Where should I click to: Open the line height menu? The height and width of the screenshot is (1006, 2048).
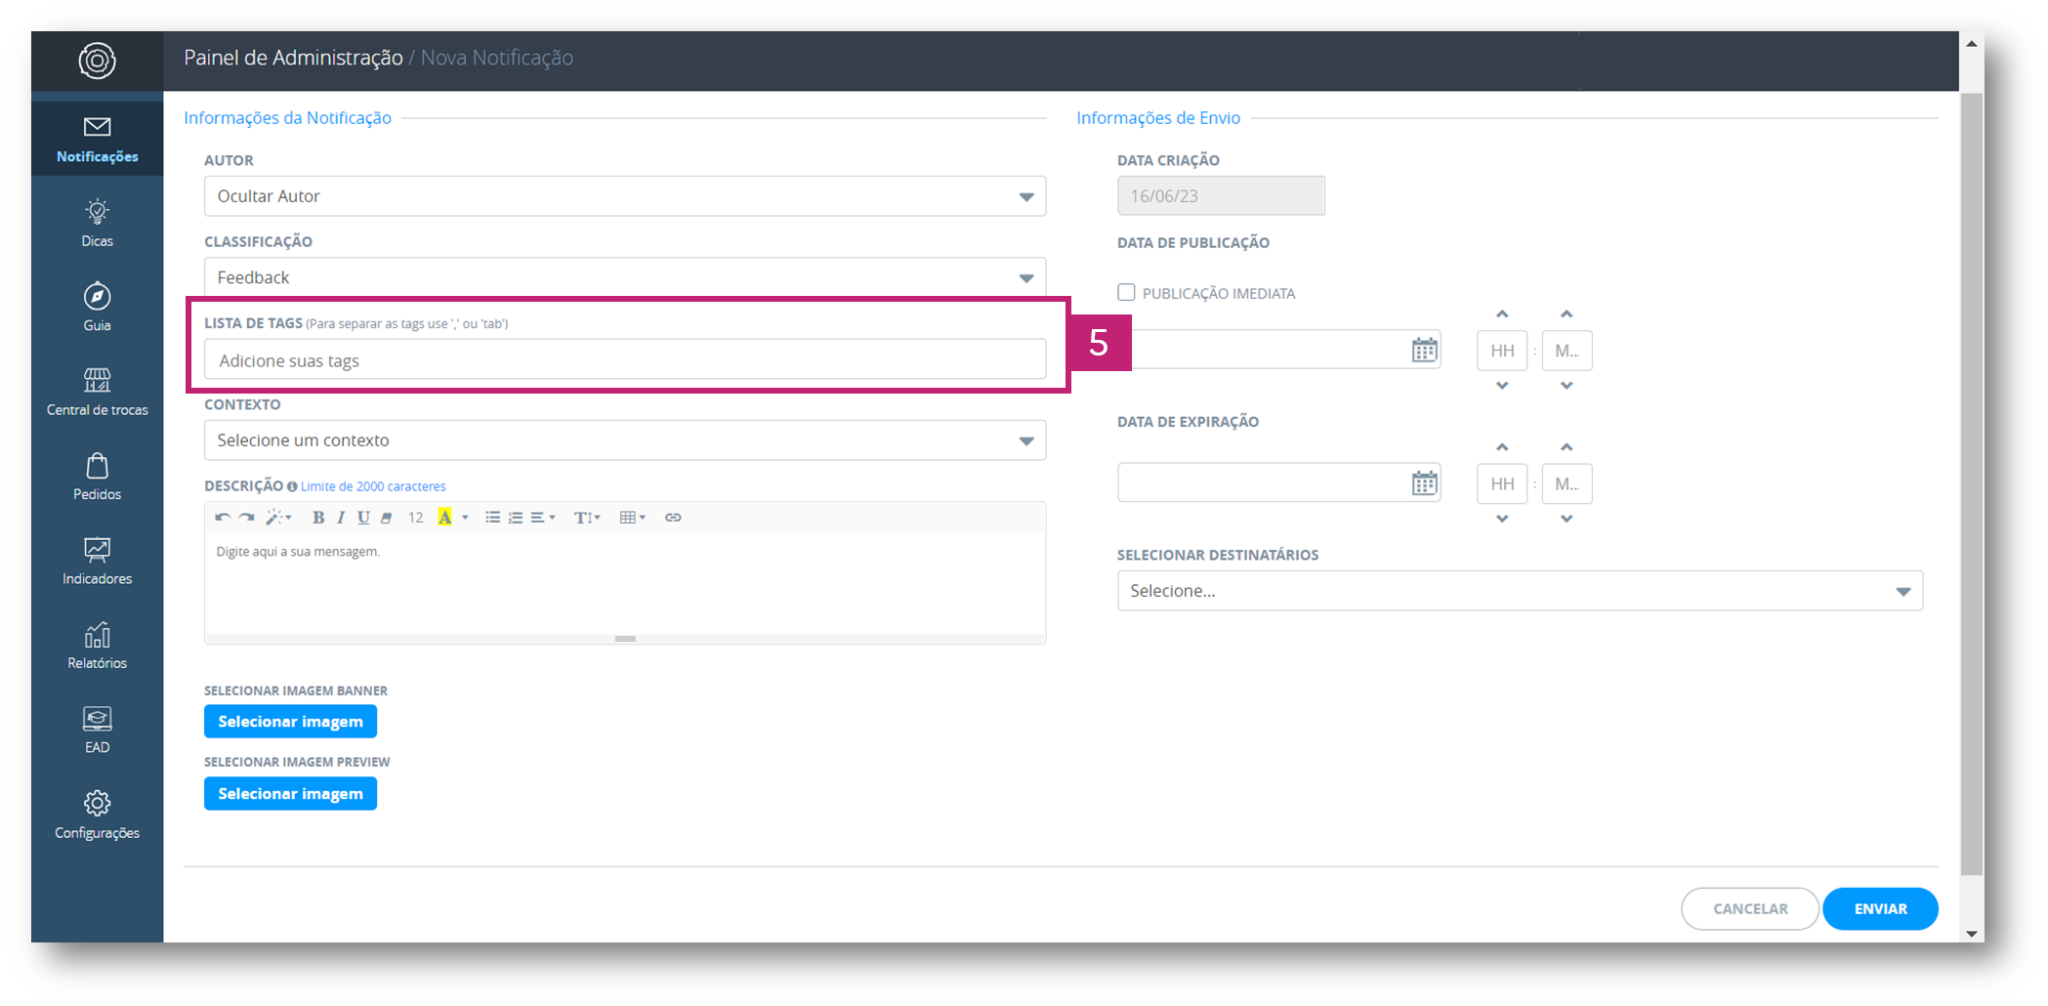click(587, 517)
